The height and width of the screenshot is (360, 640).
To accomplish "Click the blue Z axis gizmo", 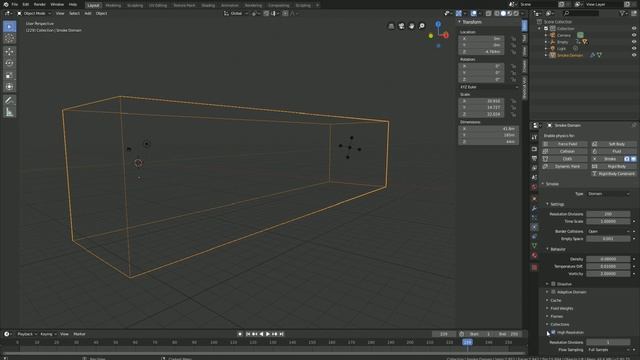I will click(438, 24).
